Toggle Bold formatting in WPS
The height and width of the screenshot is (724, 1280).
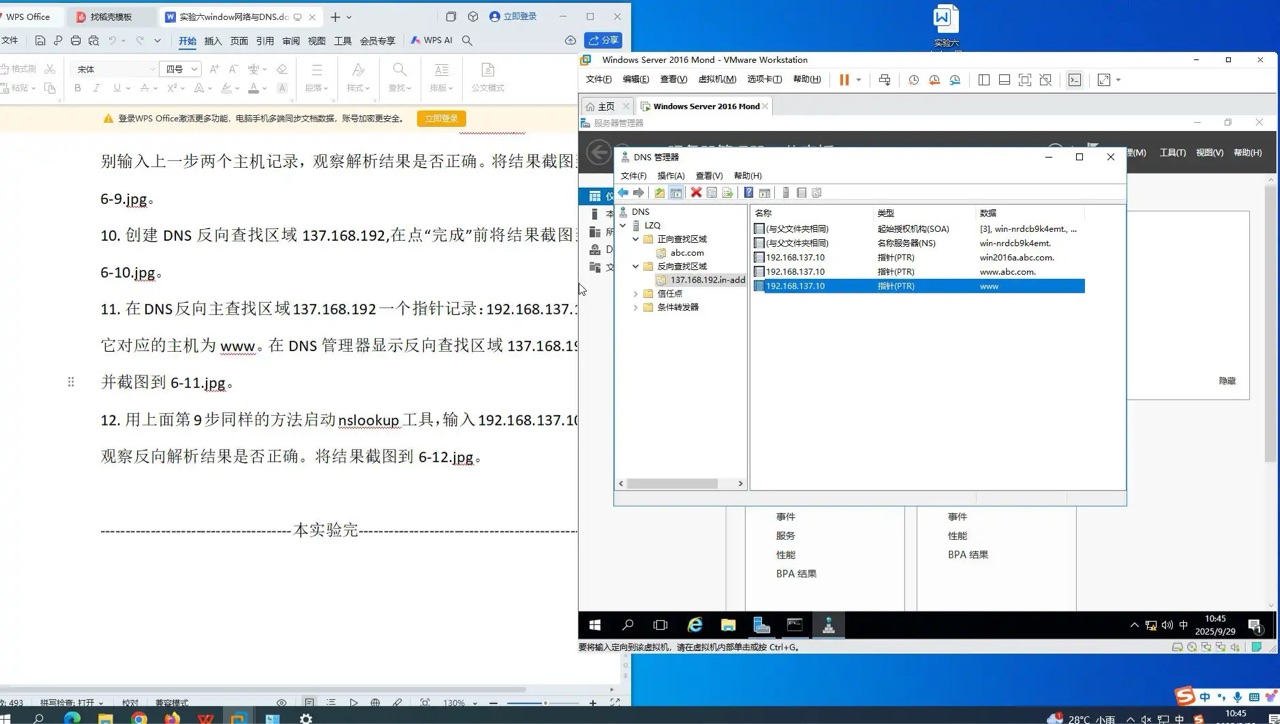[77, 88]
